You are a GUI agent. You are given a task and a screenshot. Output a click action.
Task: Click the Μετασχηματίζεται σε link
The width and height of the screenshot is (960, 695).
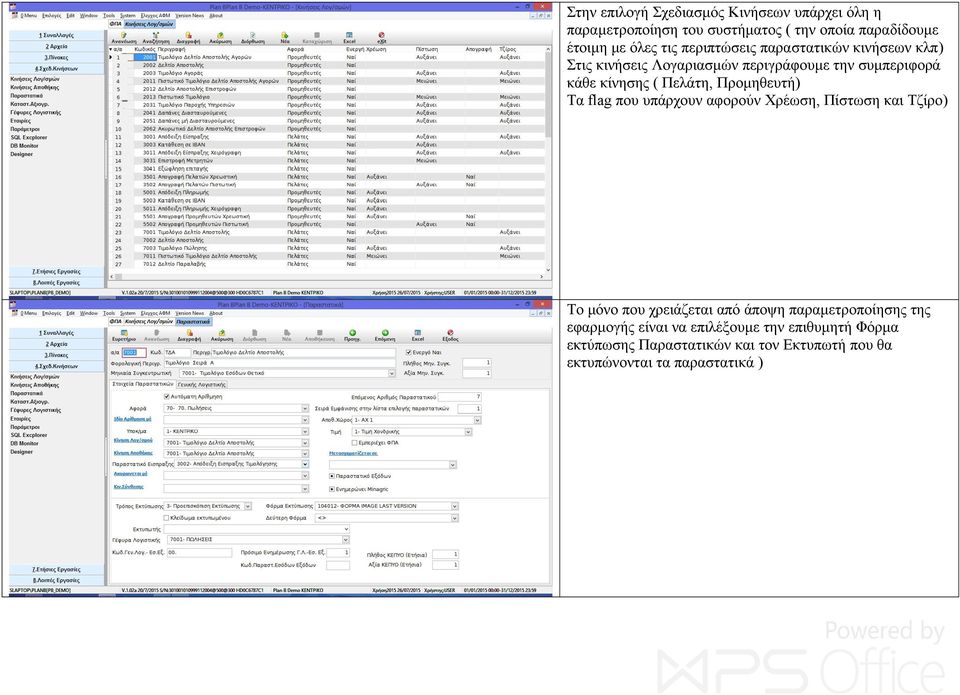353,453
